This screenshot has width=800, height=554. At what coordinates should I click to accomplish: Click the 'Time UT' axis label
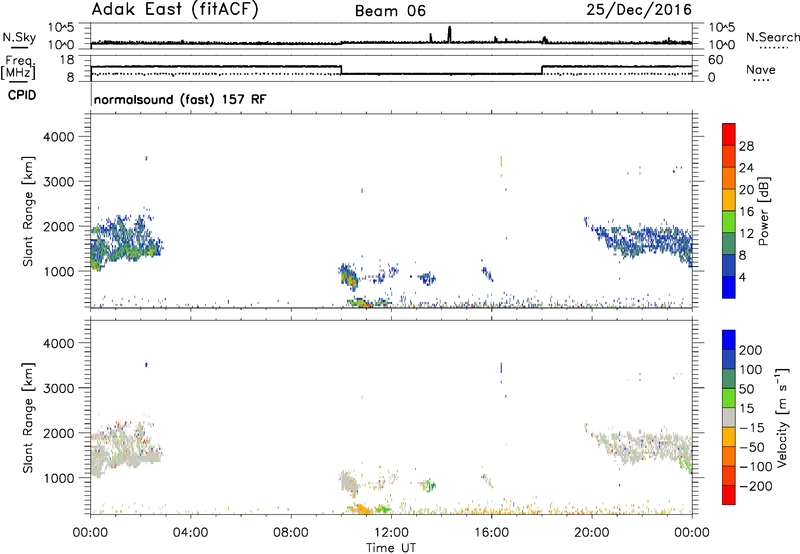pyautogui.click(x=391, y=548)
